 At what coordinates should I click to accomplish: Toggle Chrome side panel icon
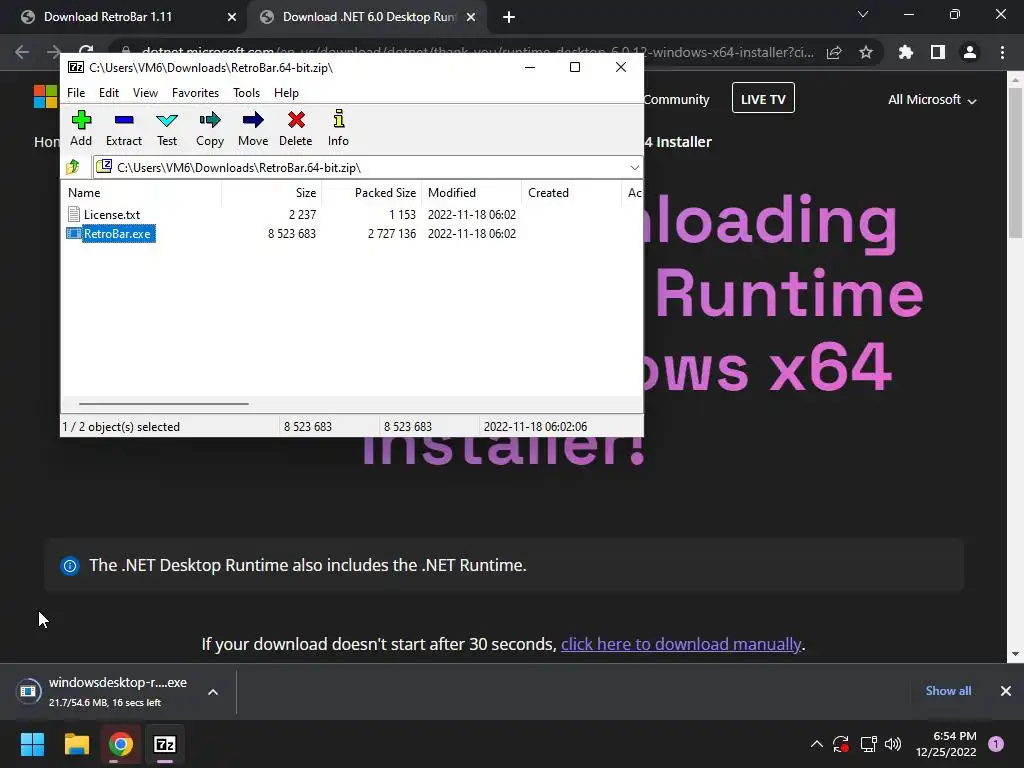pyautogui.click(x=937, y=52)
